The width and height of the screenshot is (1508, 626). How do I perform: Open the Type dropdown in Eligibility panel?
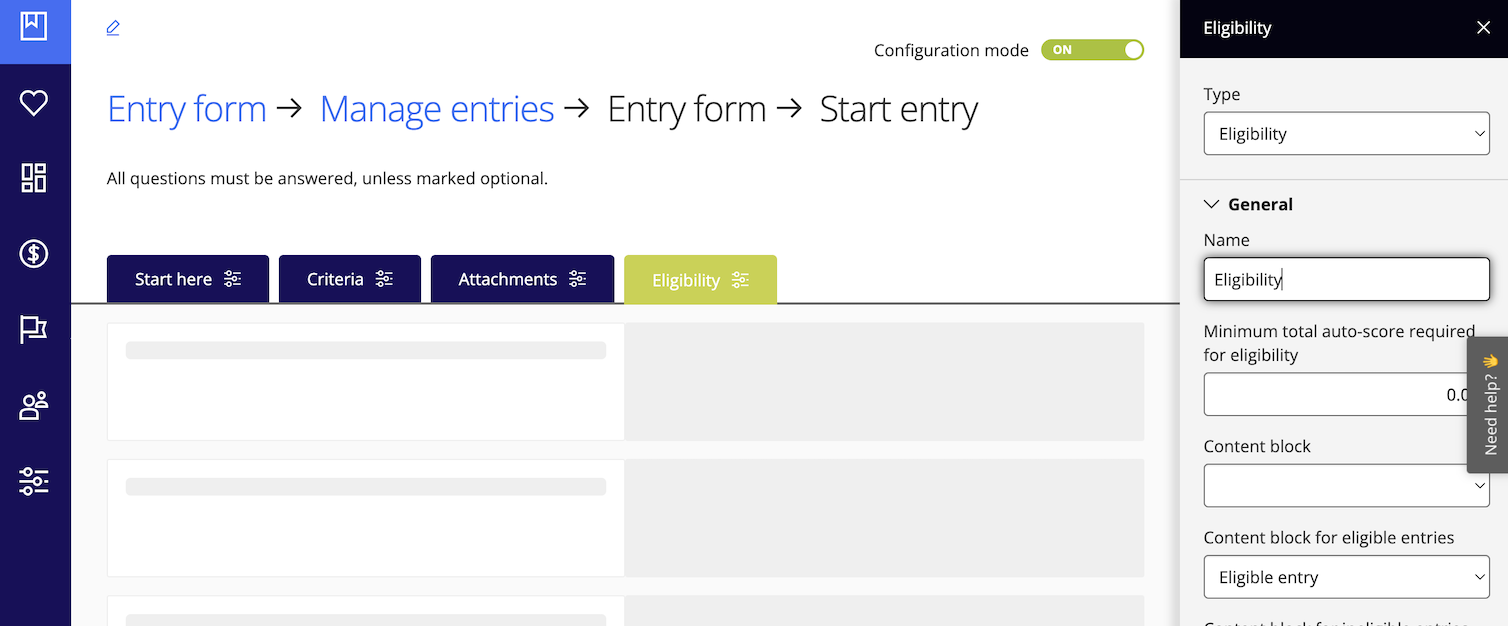tap(1346, 133)
